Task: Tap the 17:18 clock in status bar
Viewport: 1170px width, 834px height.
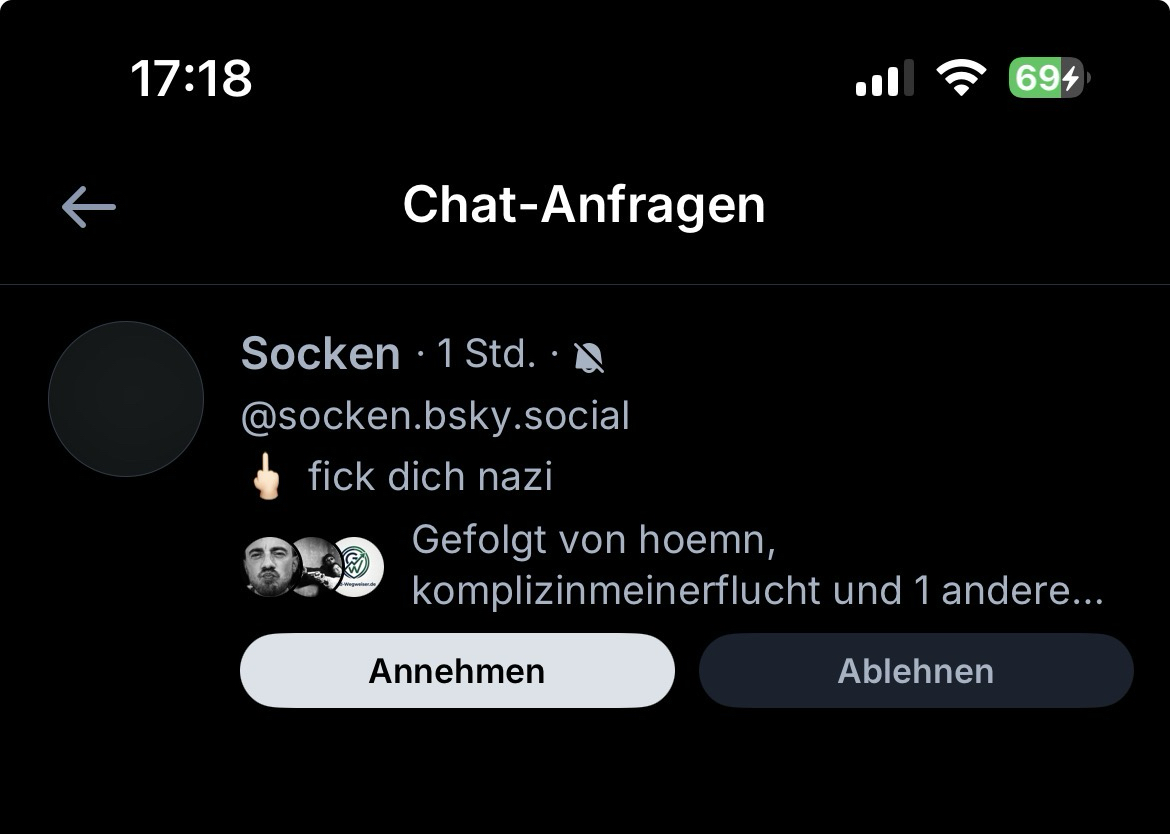Action: pyautogui.click(x=191, y=78)
